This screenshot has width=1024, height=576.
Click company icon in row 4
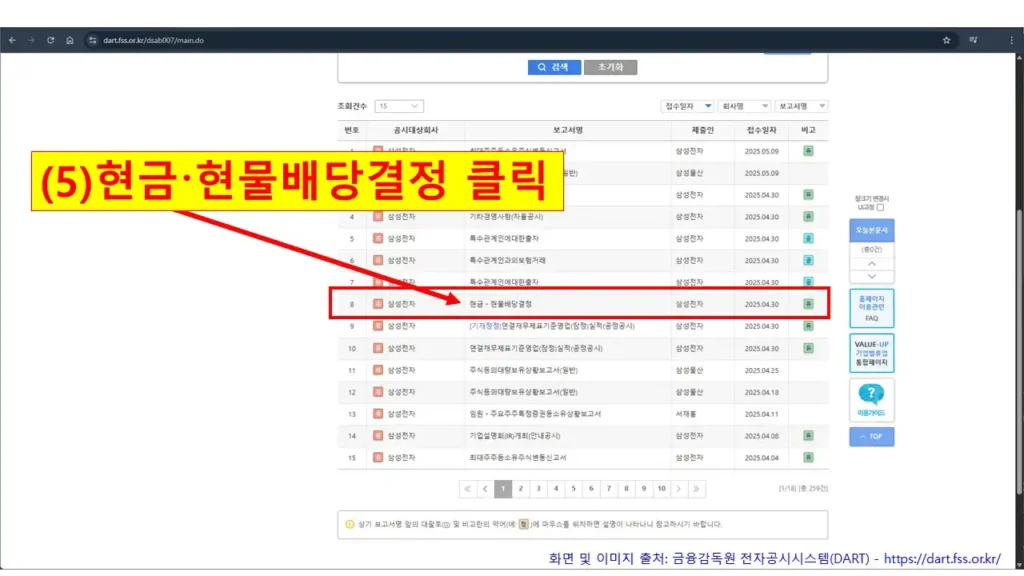pos(377,216)
